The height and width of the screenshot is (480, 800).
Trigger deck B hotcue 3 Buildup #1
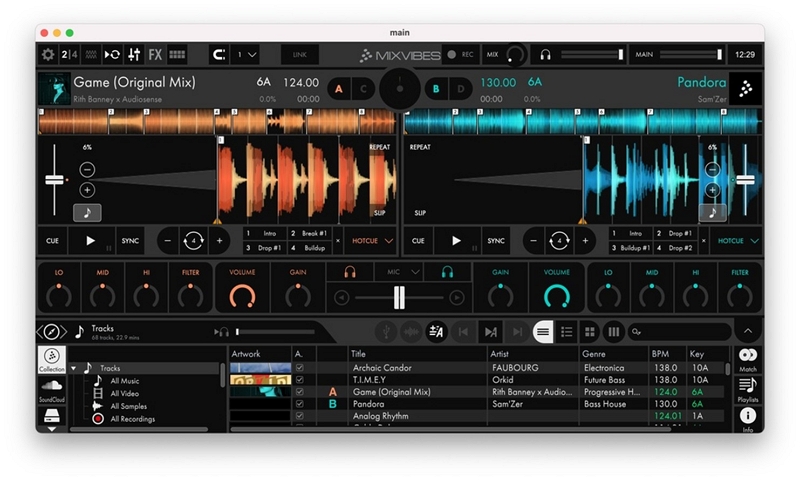[631, 248]
